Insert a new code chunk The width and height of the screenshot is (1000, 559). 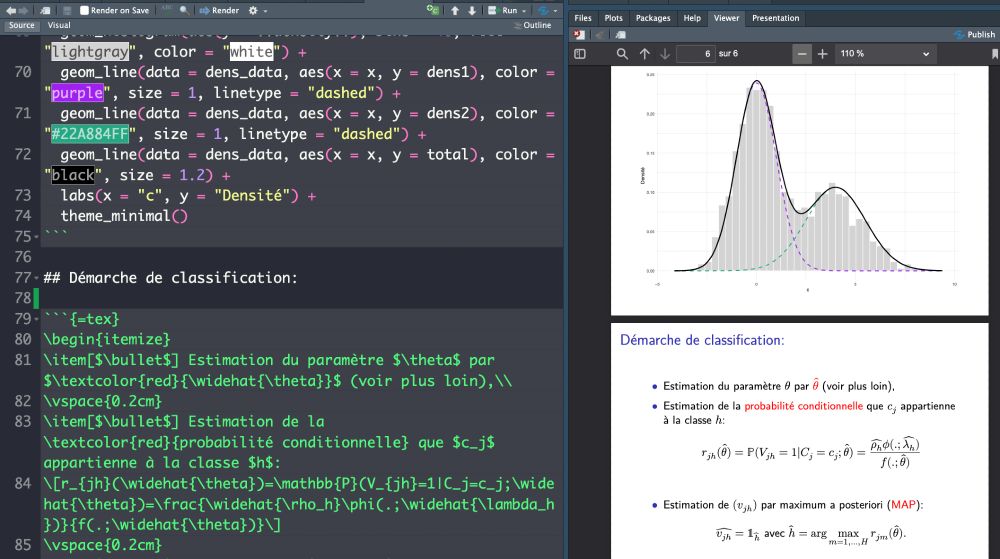pyautogui.click(x=432, y=10)
